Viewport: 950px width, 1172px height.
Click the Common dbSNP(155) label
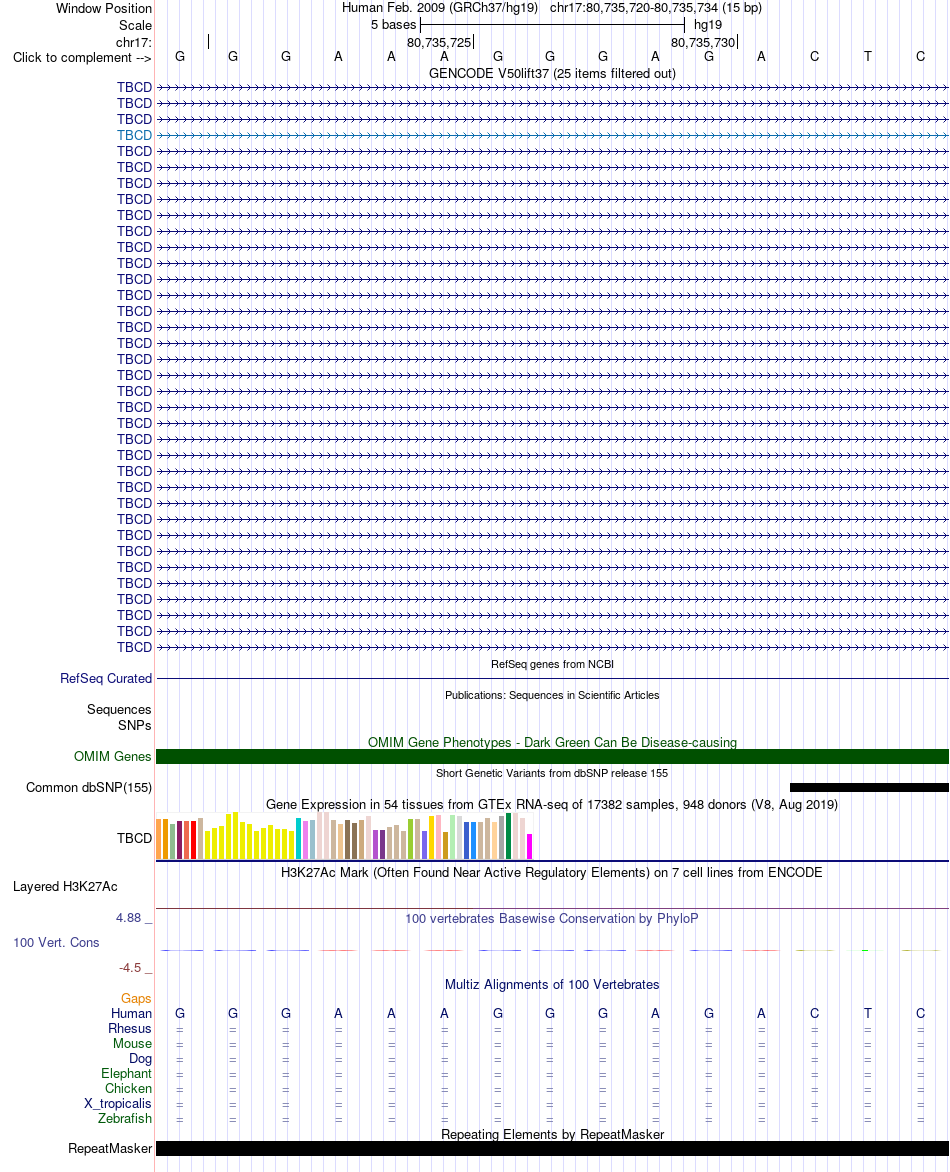coord(89,788)
